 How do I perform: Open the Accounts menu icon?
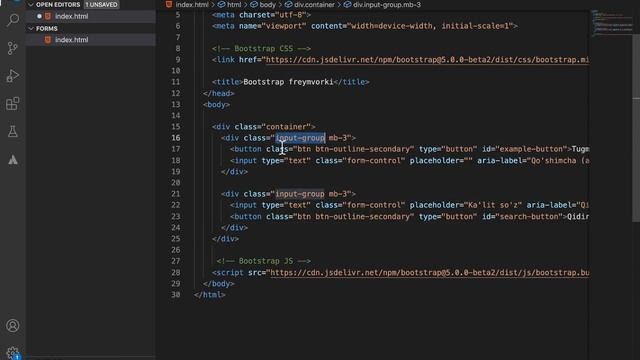[13, 326]
